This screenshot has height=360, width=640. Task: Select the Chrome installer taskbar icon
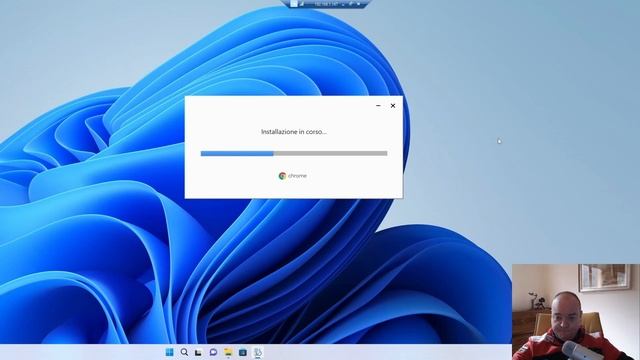[258, 352]
